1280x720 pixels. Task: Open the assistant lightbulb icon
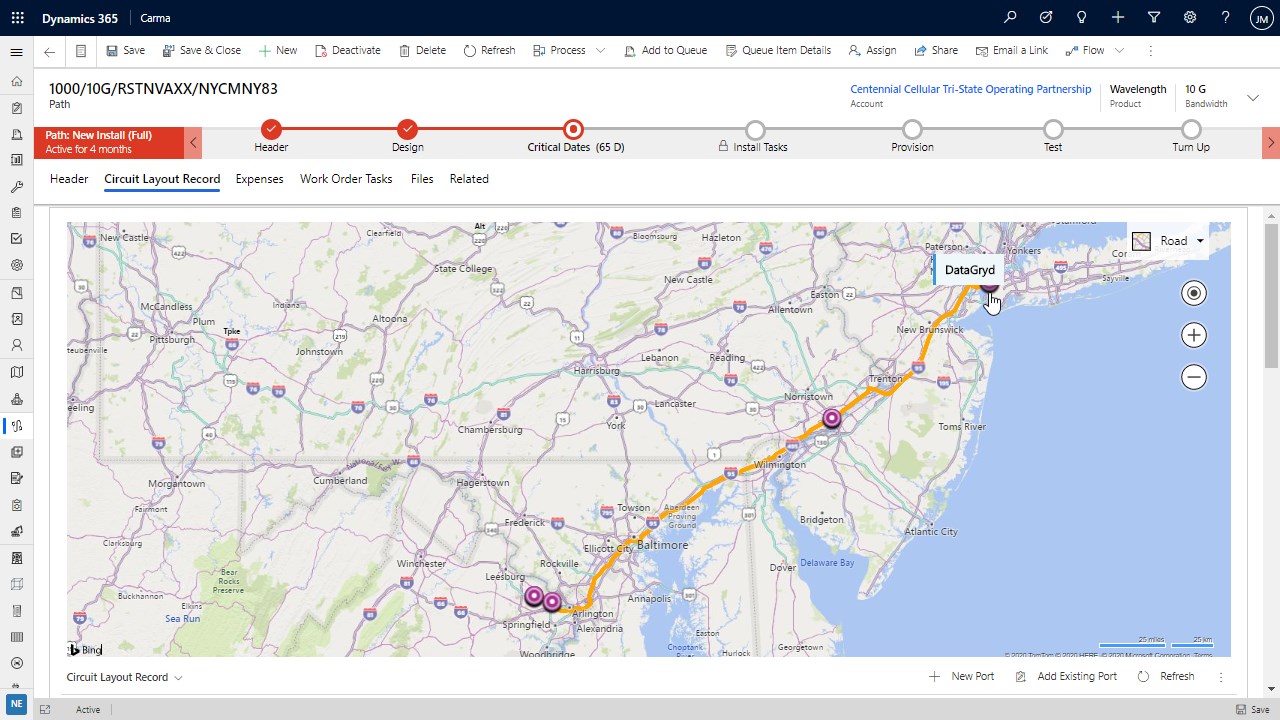pos(1082,18)
